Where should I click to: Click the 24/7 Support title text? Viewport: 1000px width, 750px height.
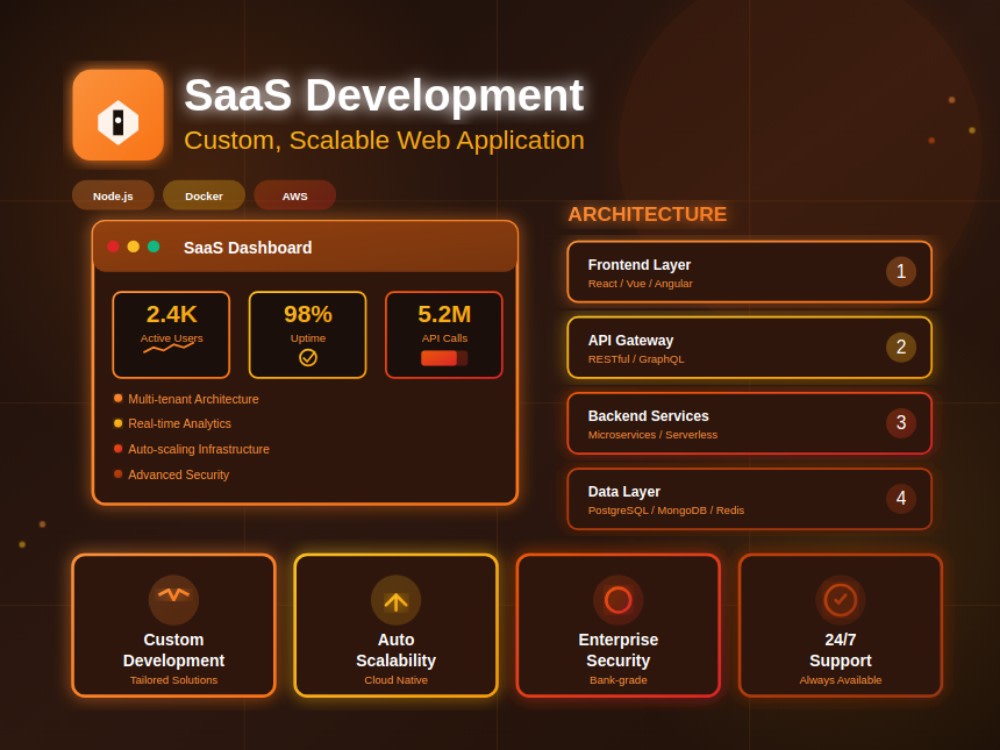841,650
